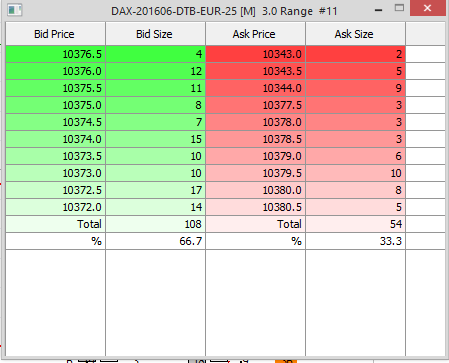449x363 pixels.
Task: Click ask price cell 10377.5
Action: (x=255, y=105)
